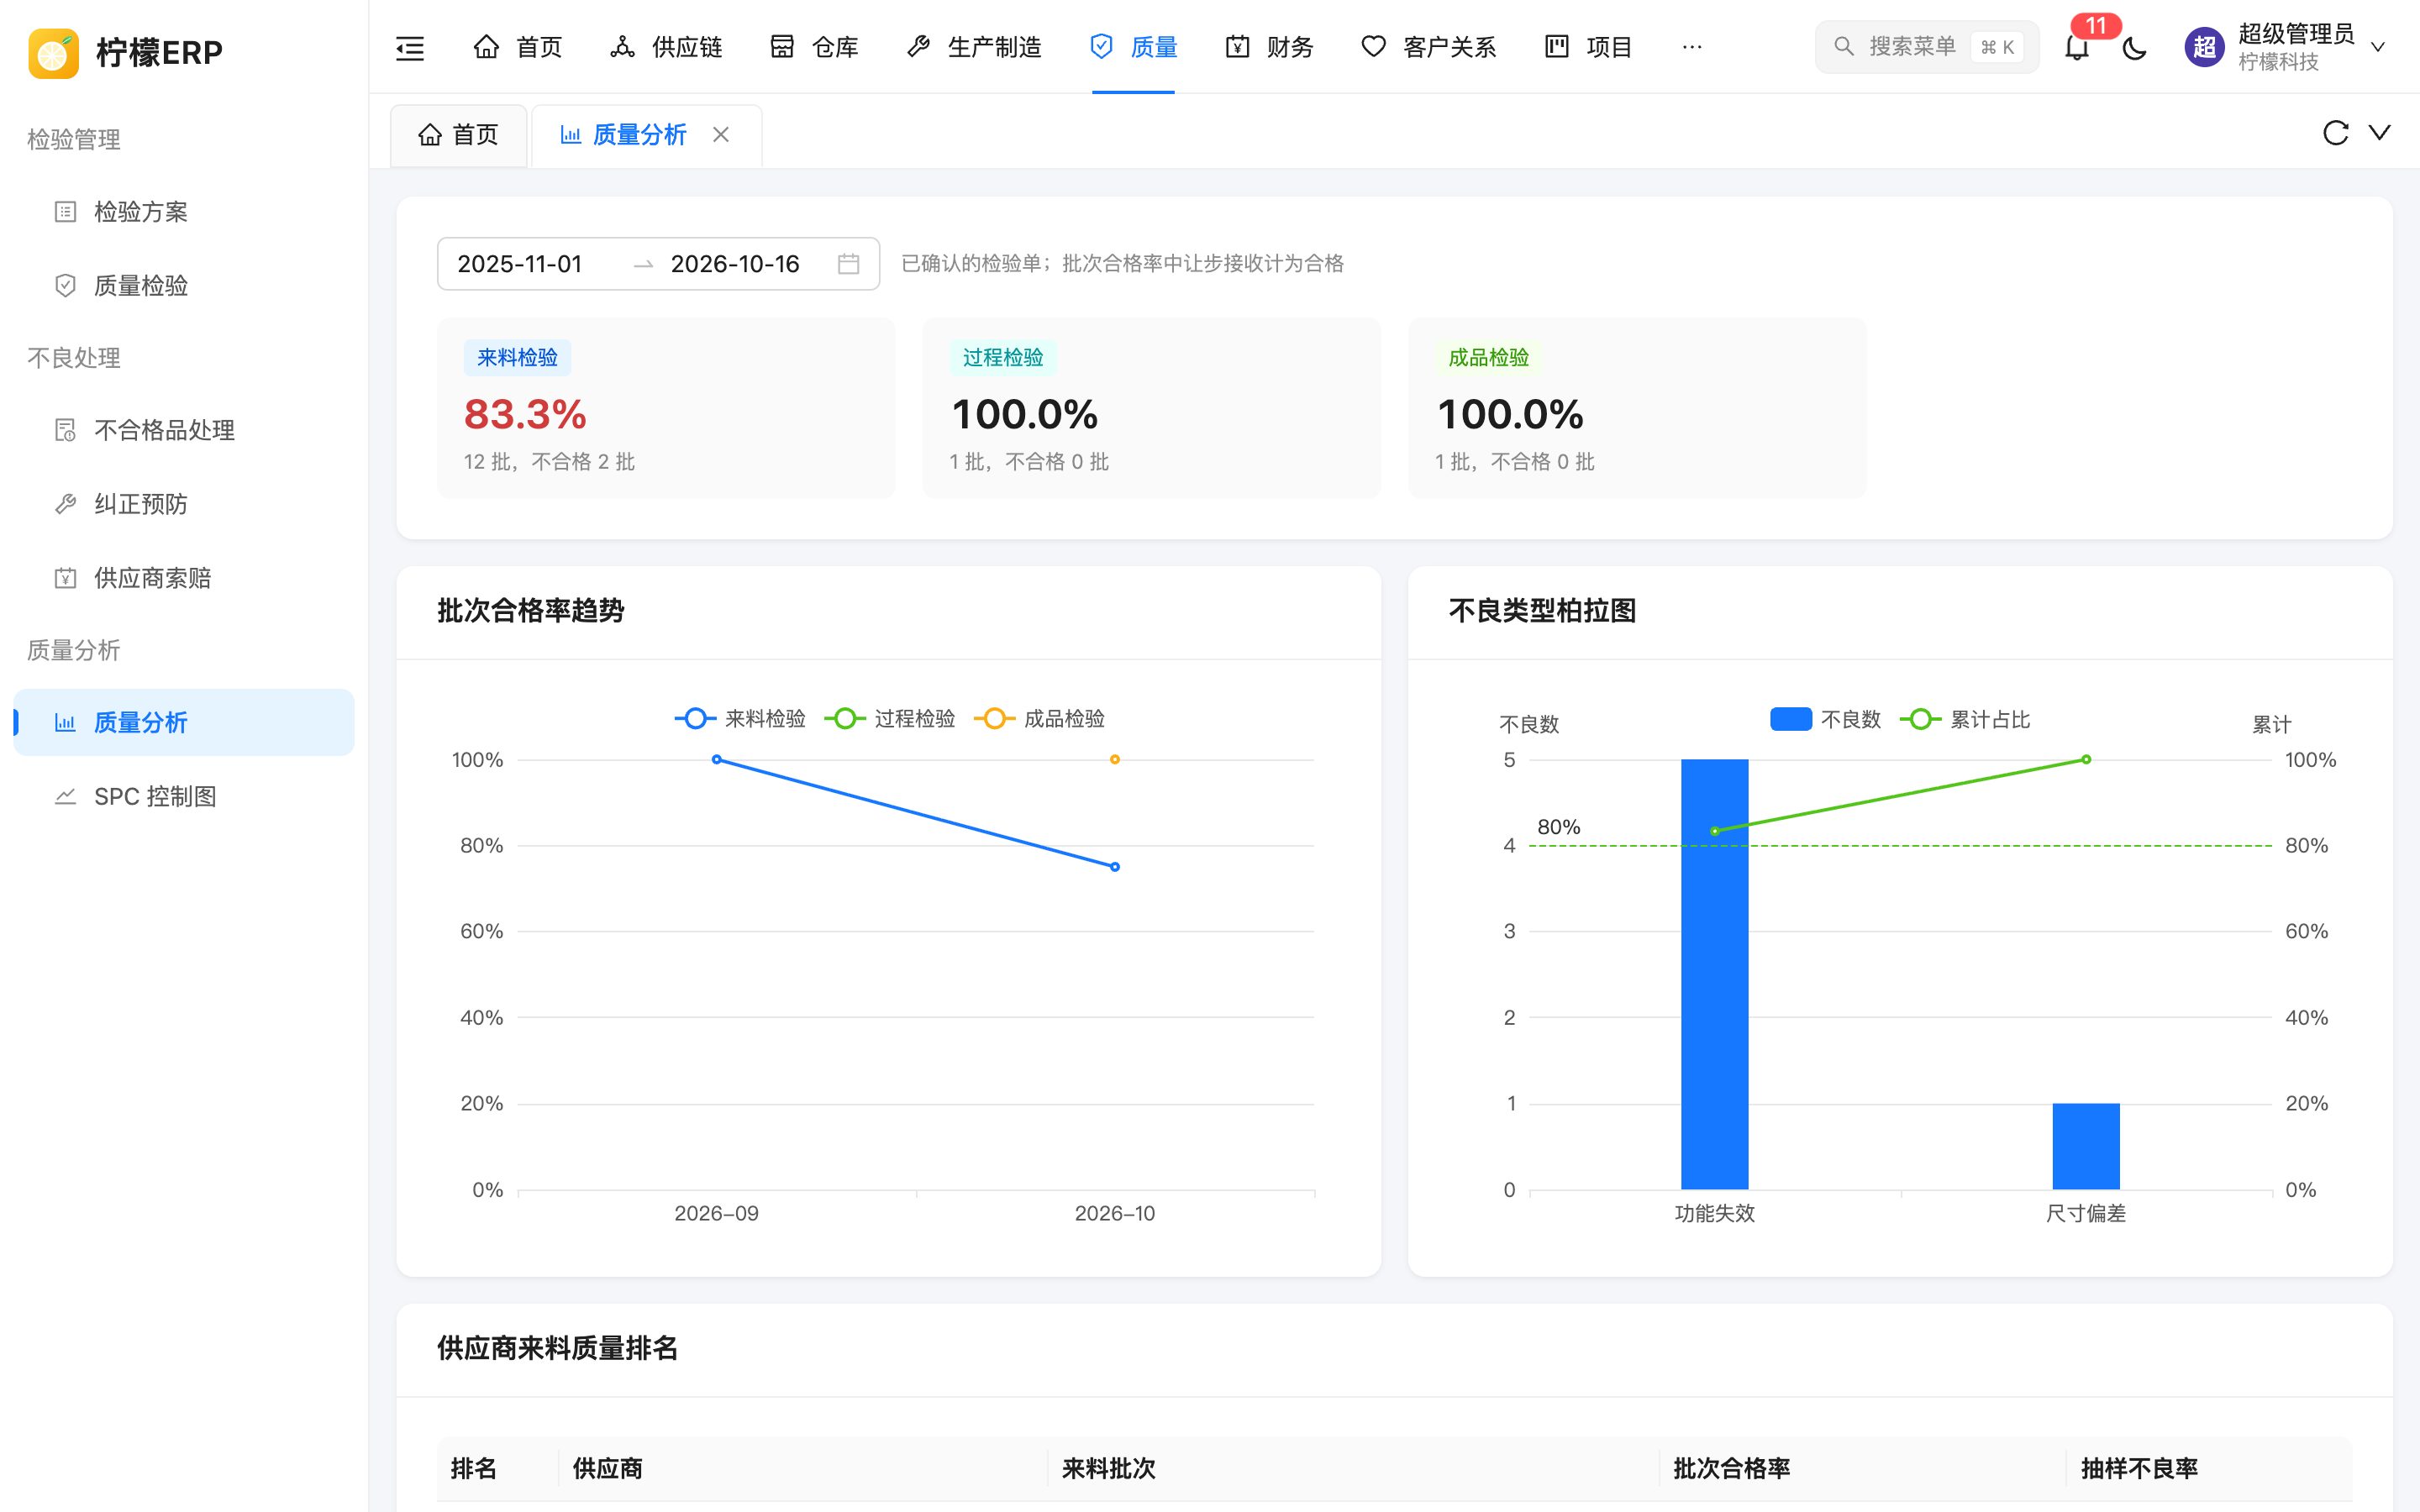The height and width of the screenshot is (1512, 2420).
Task: Click the search magnifier icon
Action: click(1843, 47)
